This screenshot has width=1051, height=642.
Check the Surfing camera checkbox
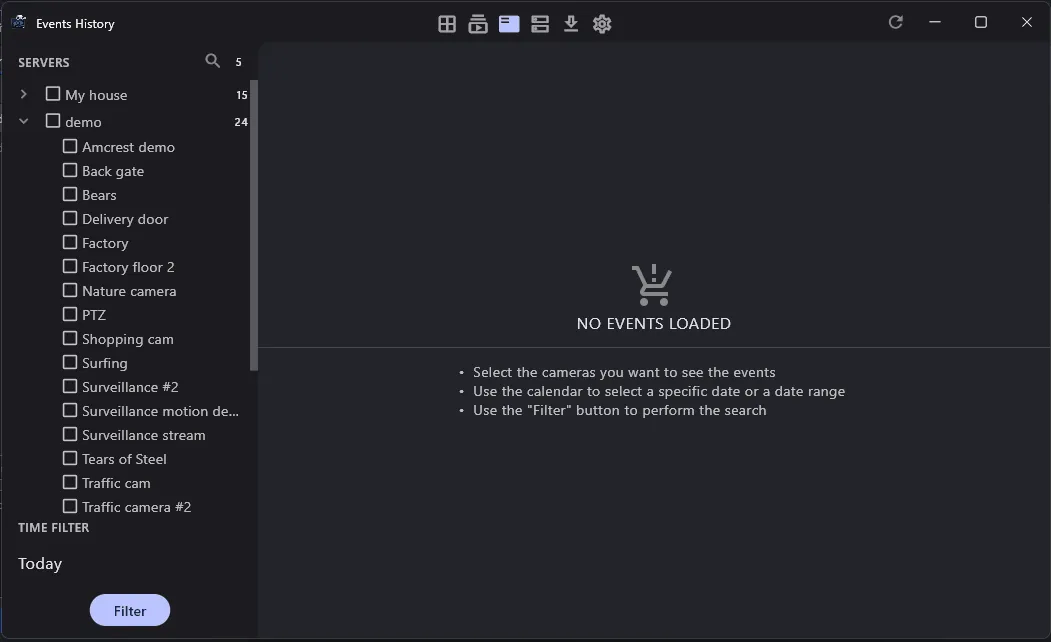70,363
